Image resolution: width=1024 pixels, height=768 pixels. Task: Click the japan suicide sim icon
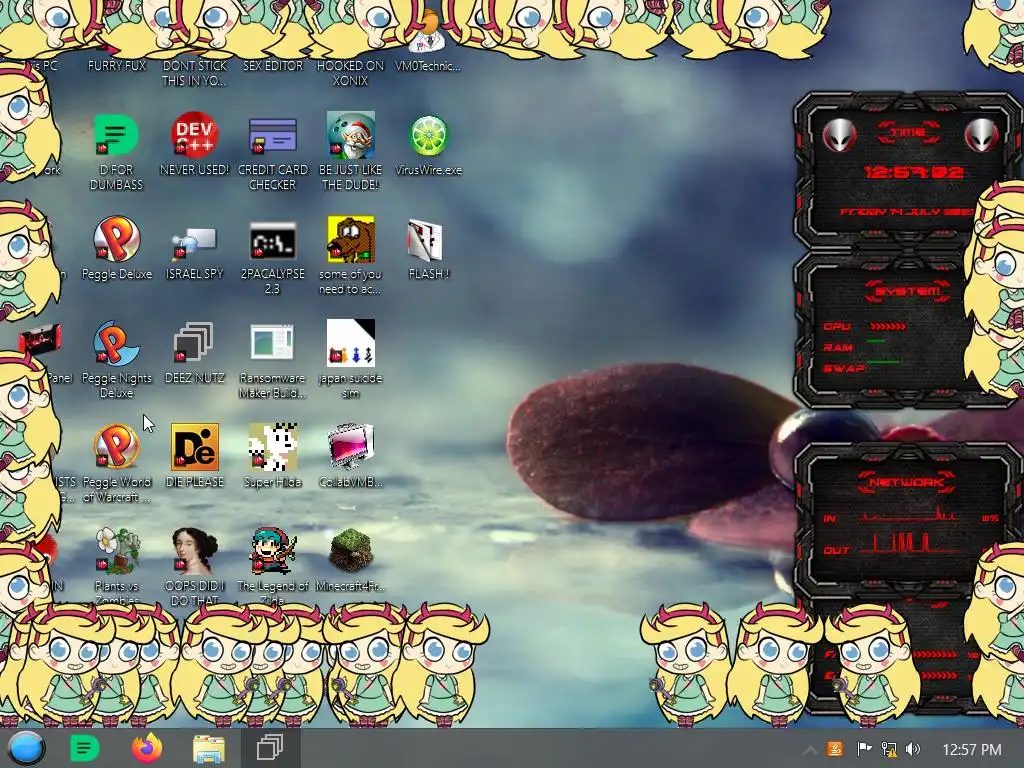(x=351, y=343)
